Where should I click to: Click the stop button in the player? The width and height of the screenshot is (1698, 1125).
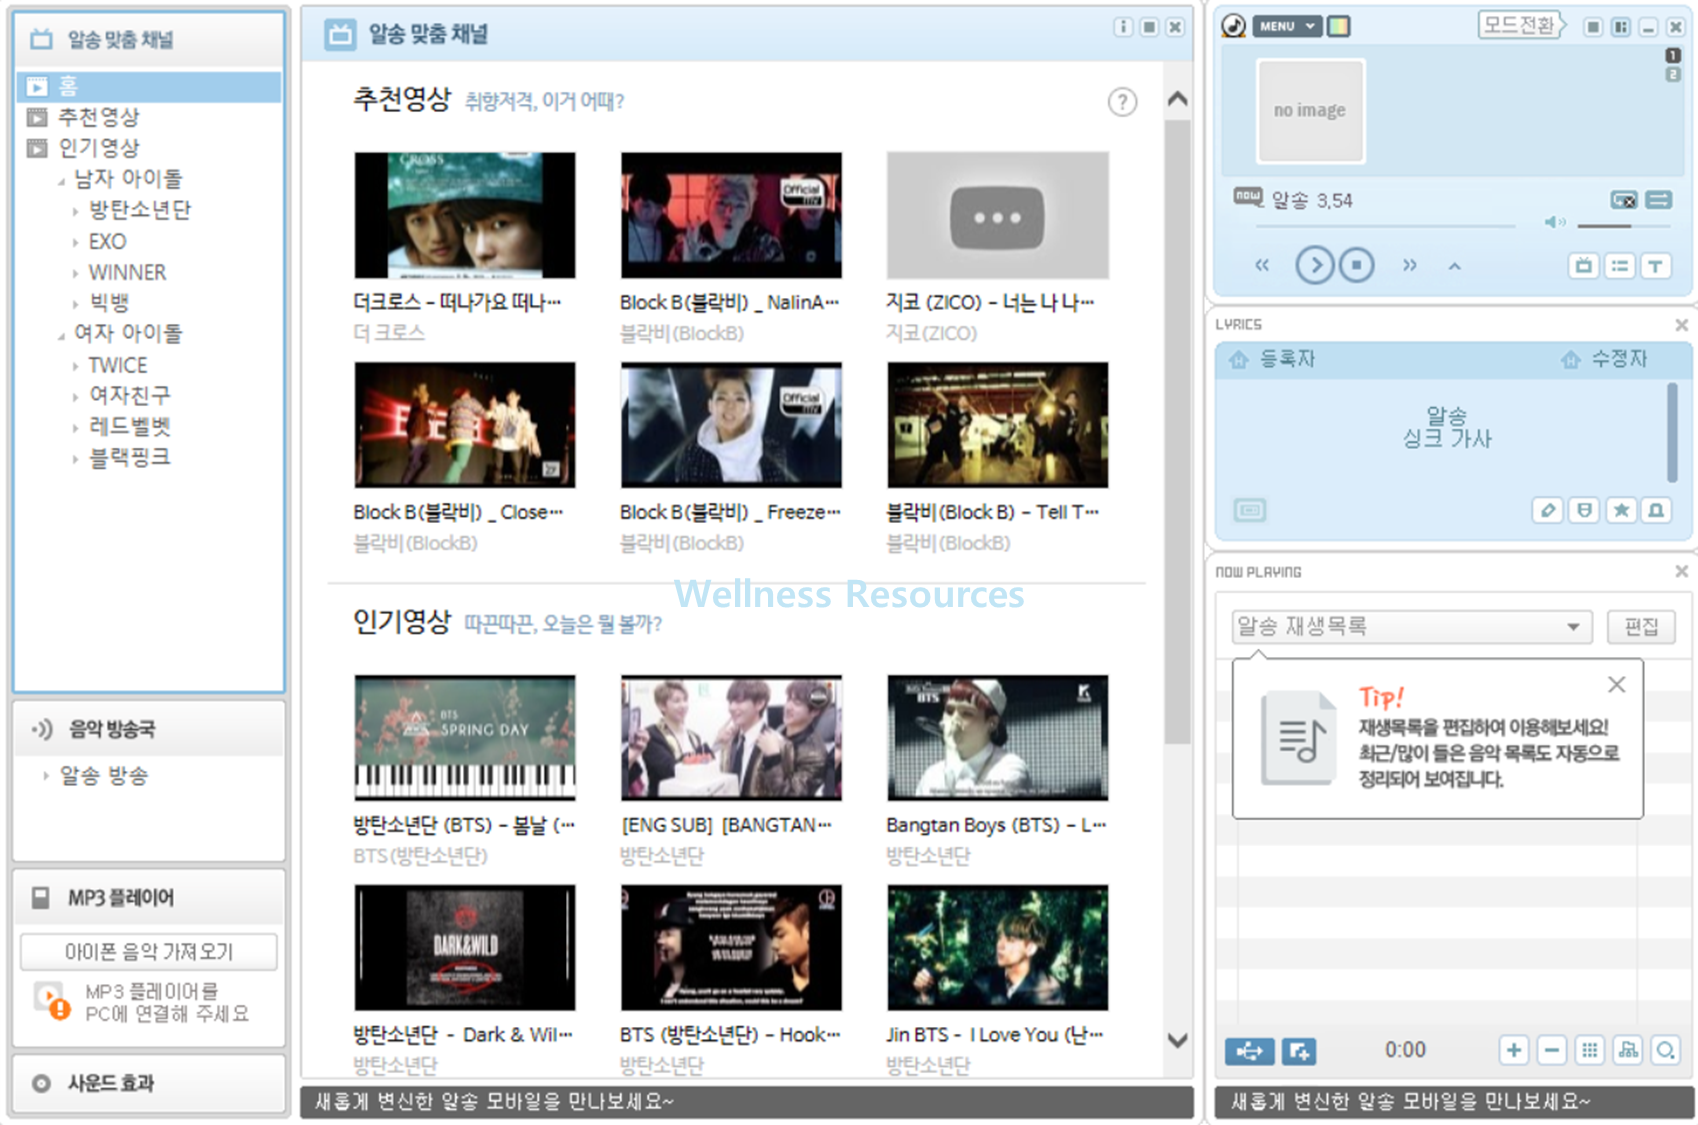(x=1356, y=265)
